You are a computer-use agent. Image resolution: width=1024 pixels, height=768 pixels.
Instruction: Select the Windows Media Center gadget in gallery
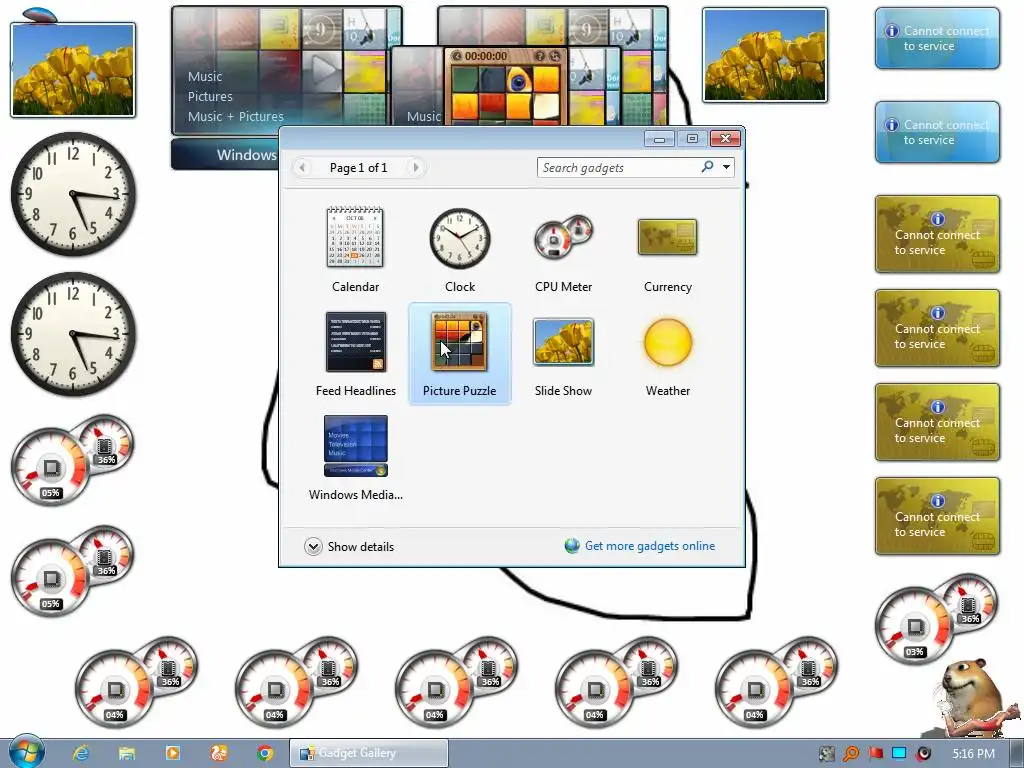[x=356, y=457]
